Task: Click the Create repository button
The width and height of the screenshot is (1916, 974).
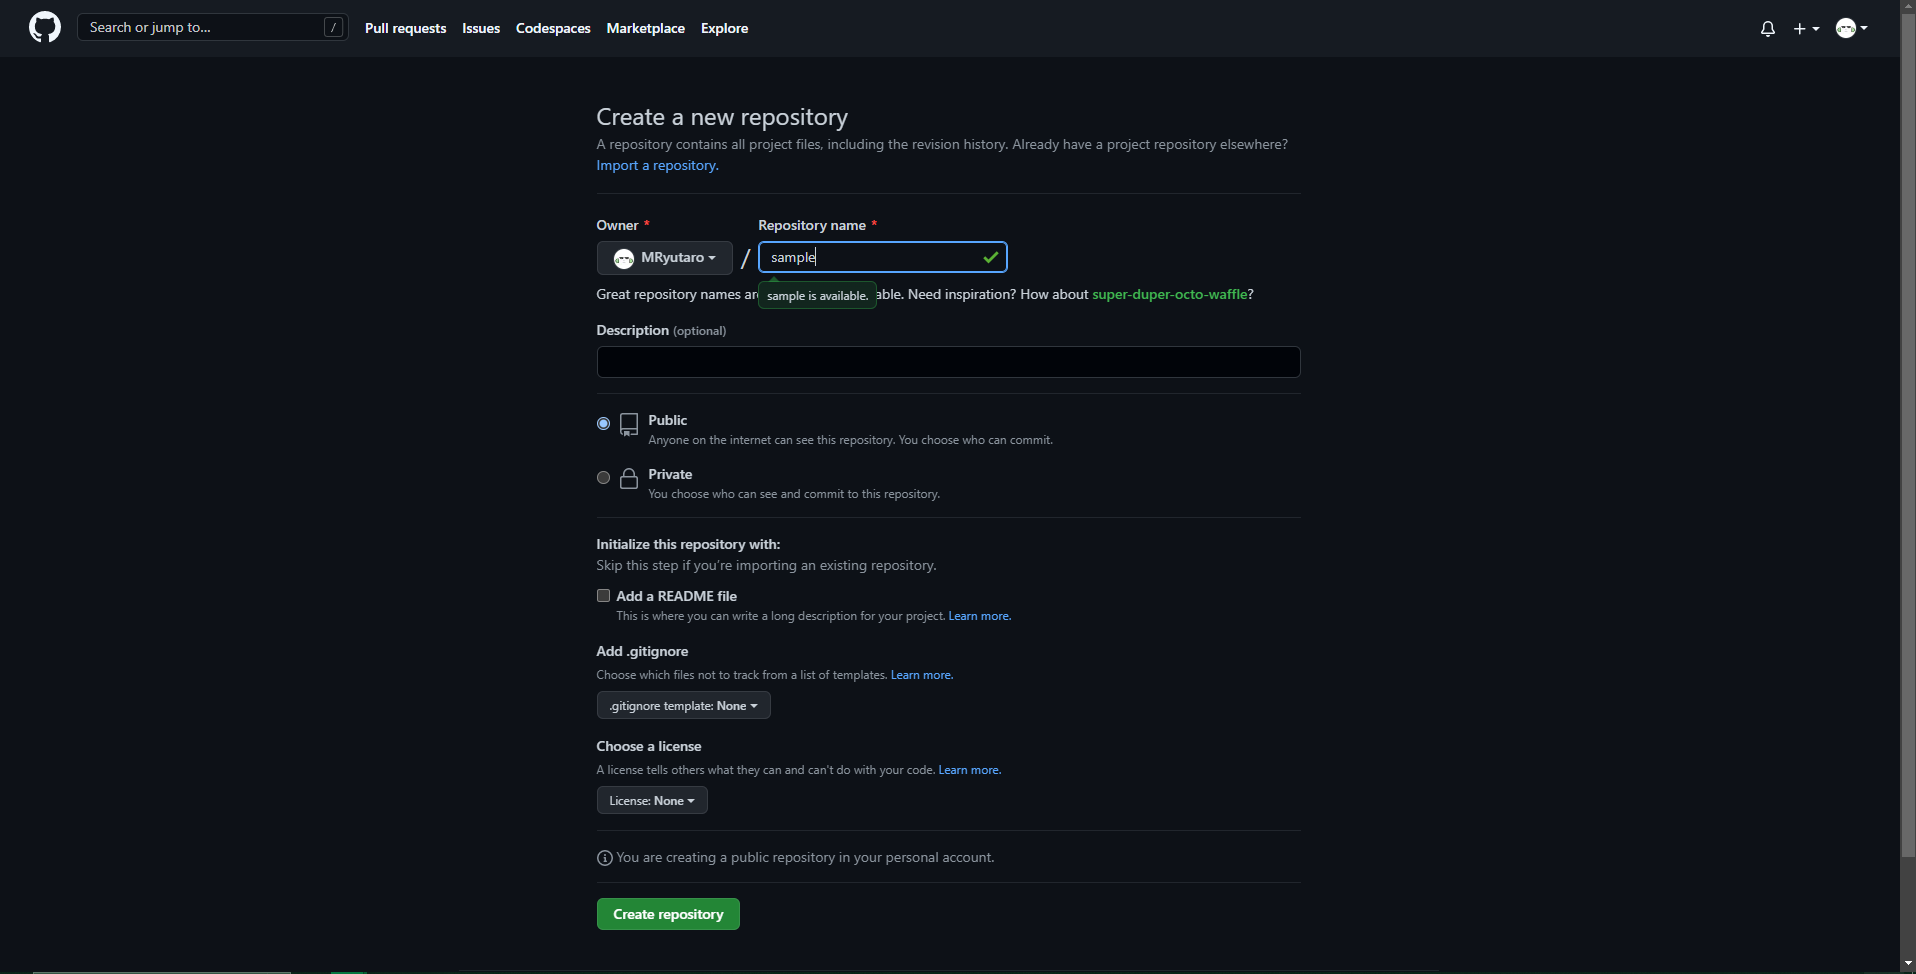Action: click(x=667, y=913)
